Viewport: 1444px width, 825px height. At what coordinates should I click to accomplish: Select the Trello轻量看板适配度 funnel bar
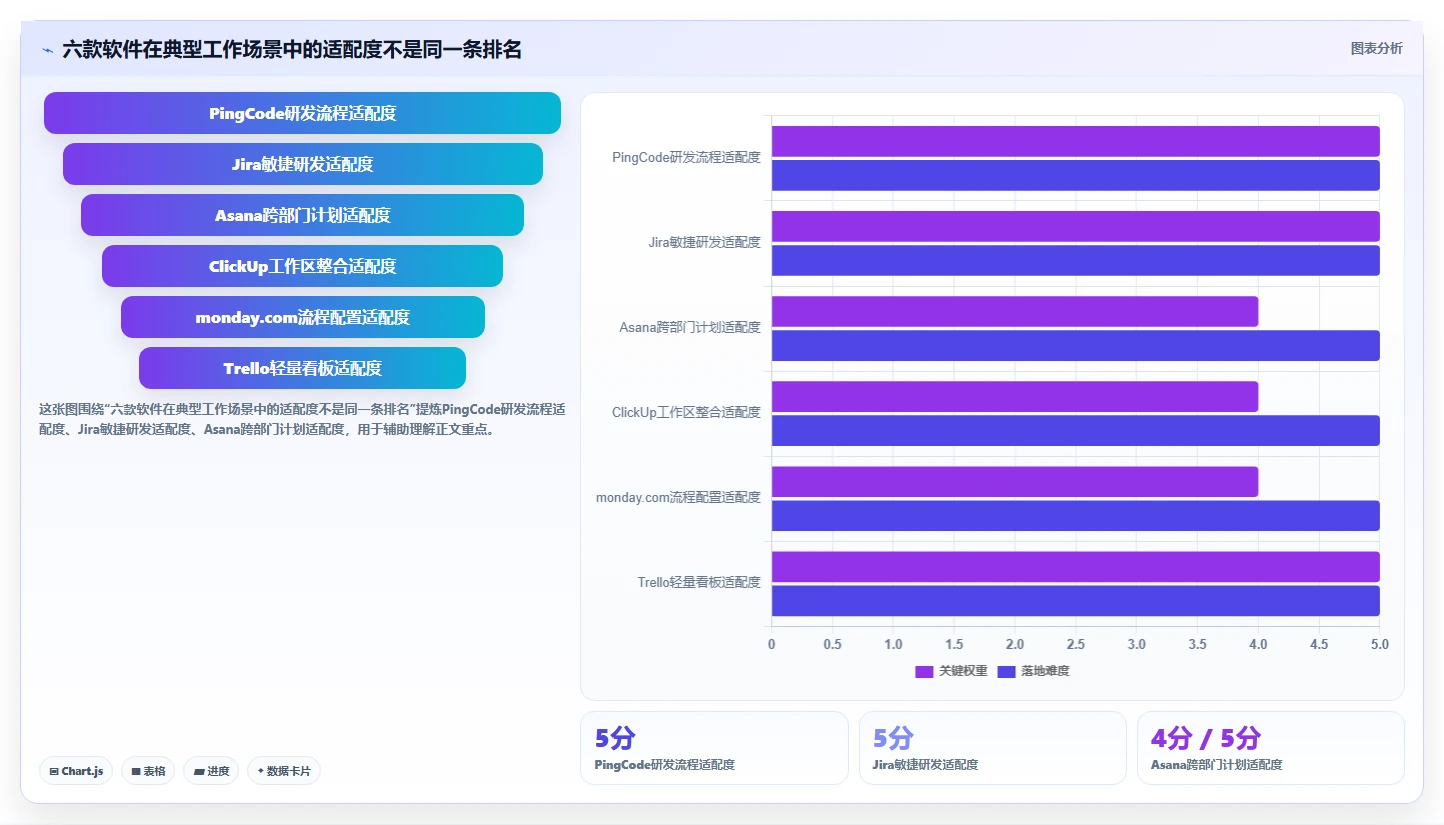click(302, 368)
